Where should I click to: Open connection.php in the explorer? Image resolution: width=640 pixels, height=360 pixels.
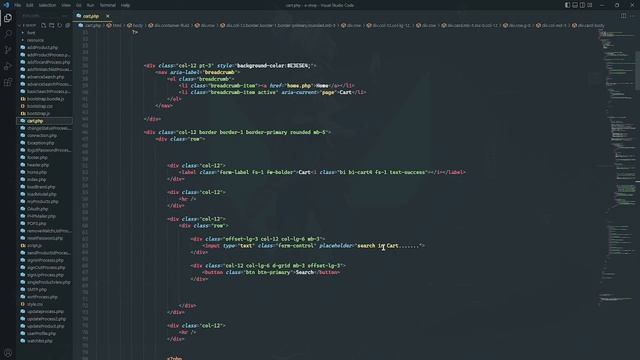point(42,136)
